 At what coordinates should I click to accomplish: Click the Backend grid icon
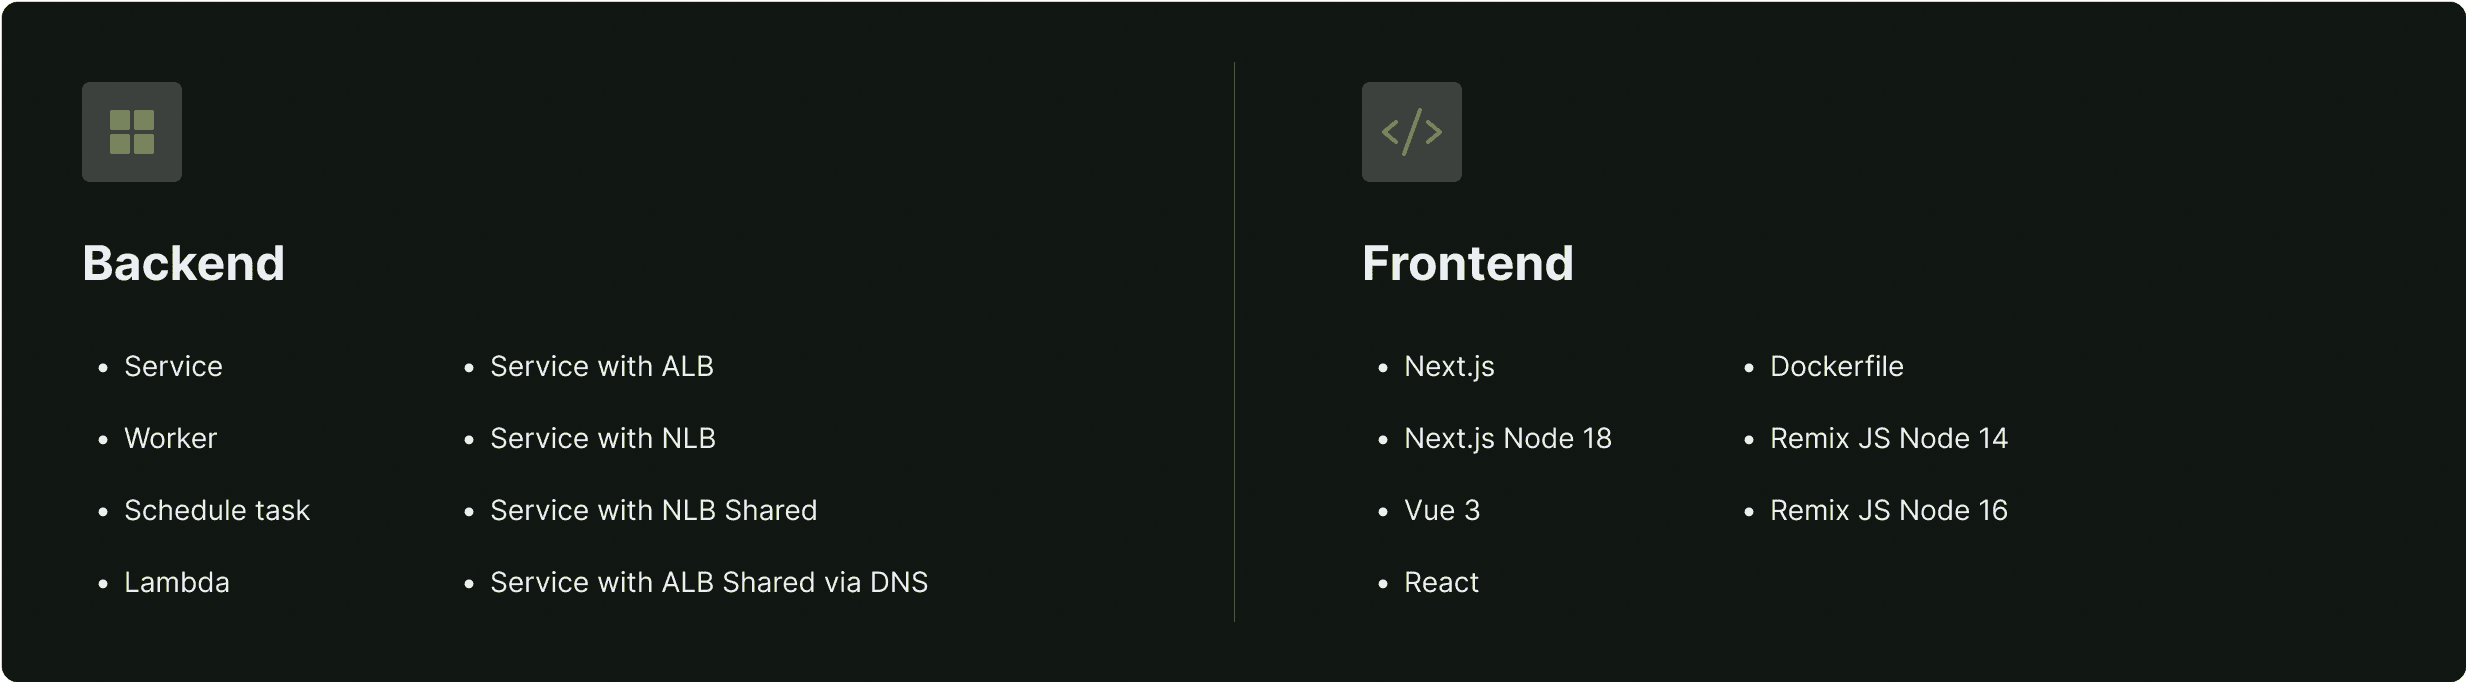pos(132,132)
